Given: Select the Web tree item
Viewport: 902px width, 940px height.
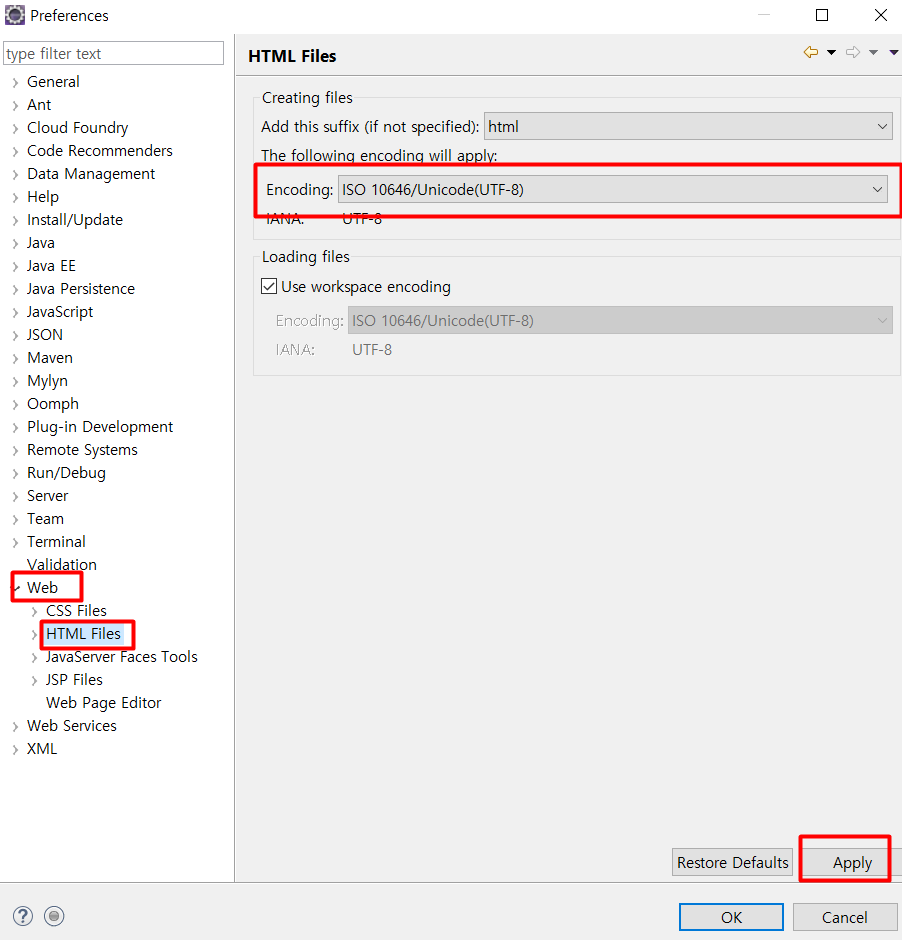Looking at the screenshot, I should (x=43, y=588).
